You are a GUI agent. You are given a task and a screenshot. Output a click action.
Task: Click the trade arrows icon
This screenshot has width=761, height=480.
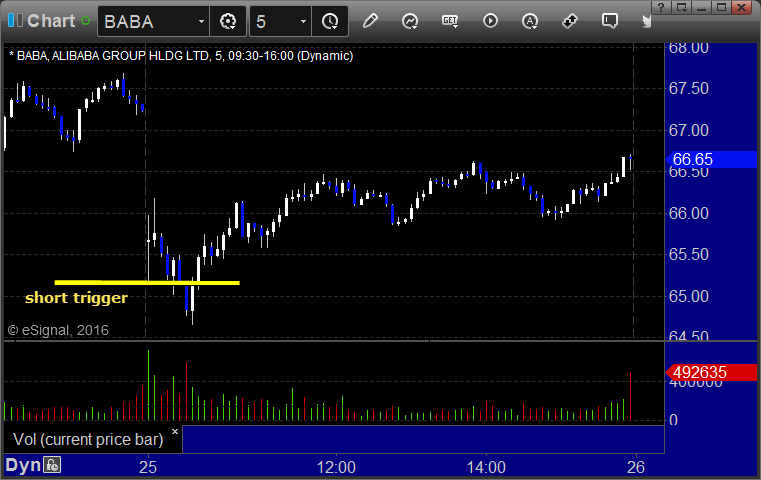(x=569, y=21)
